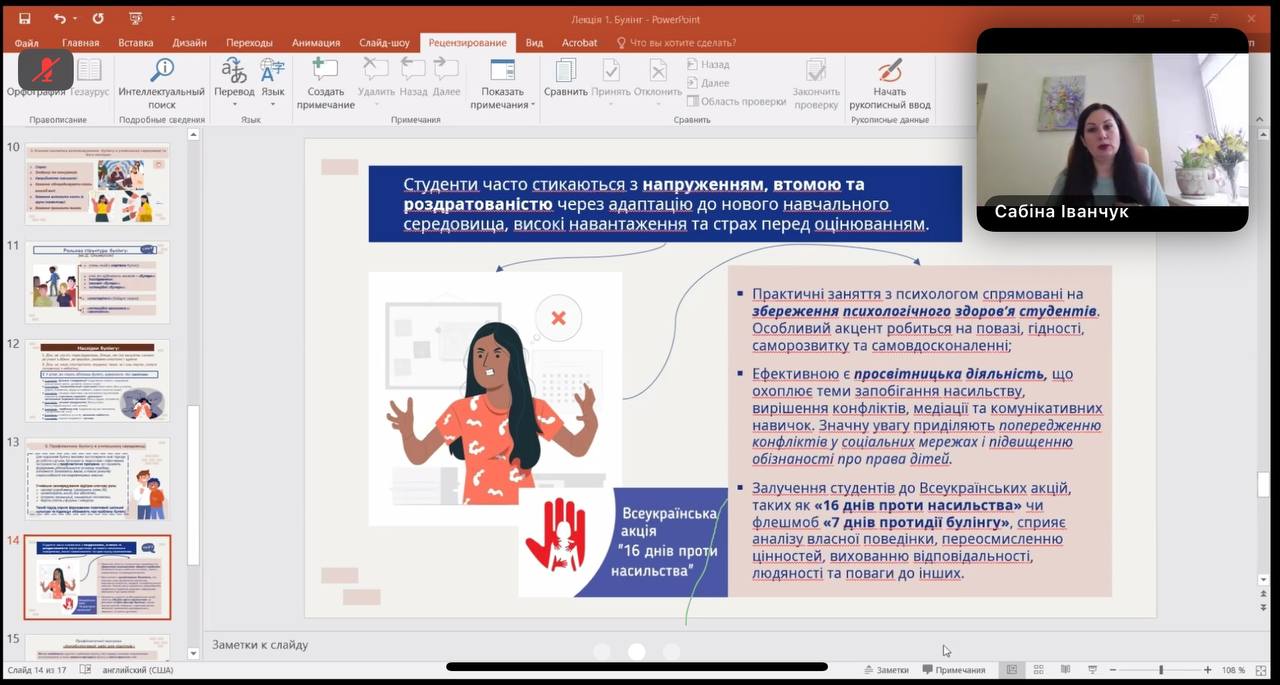Open the Вставка ribbon tab
The width and height of the screenshot is (1280, 685).
pos(136,43)
